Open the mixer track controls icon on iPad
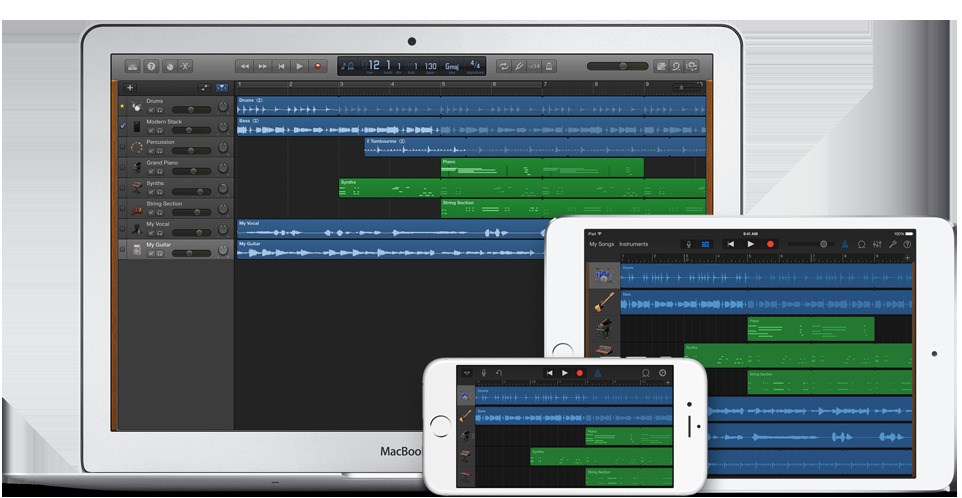 (877, 244)
